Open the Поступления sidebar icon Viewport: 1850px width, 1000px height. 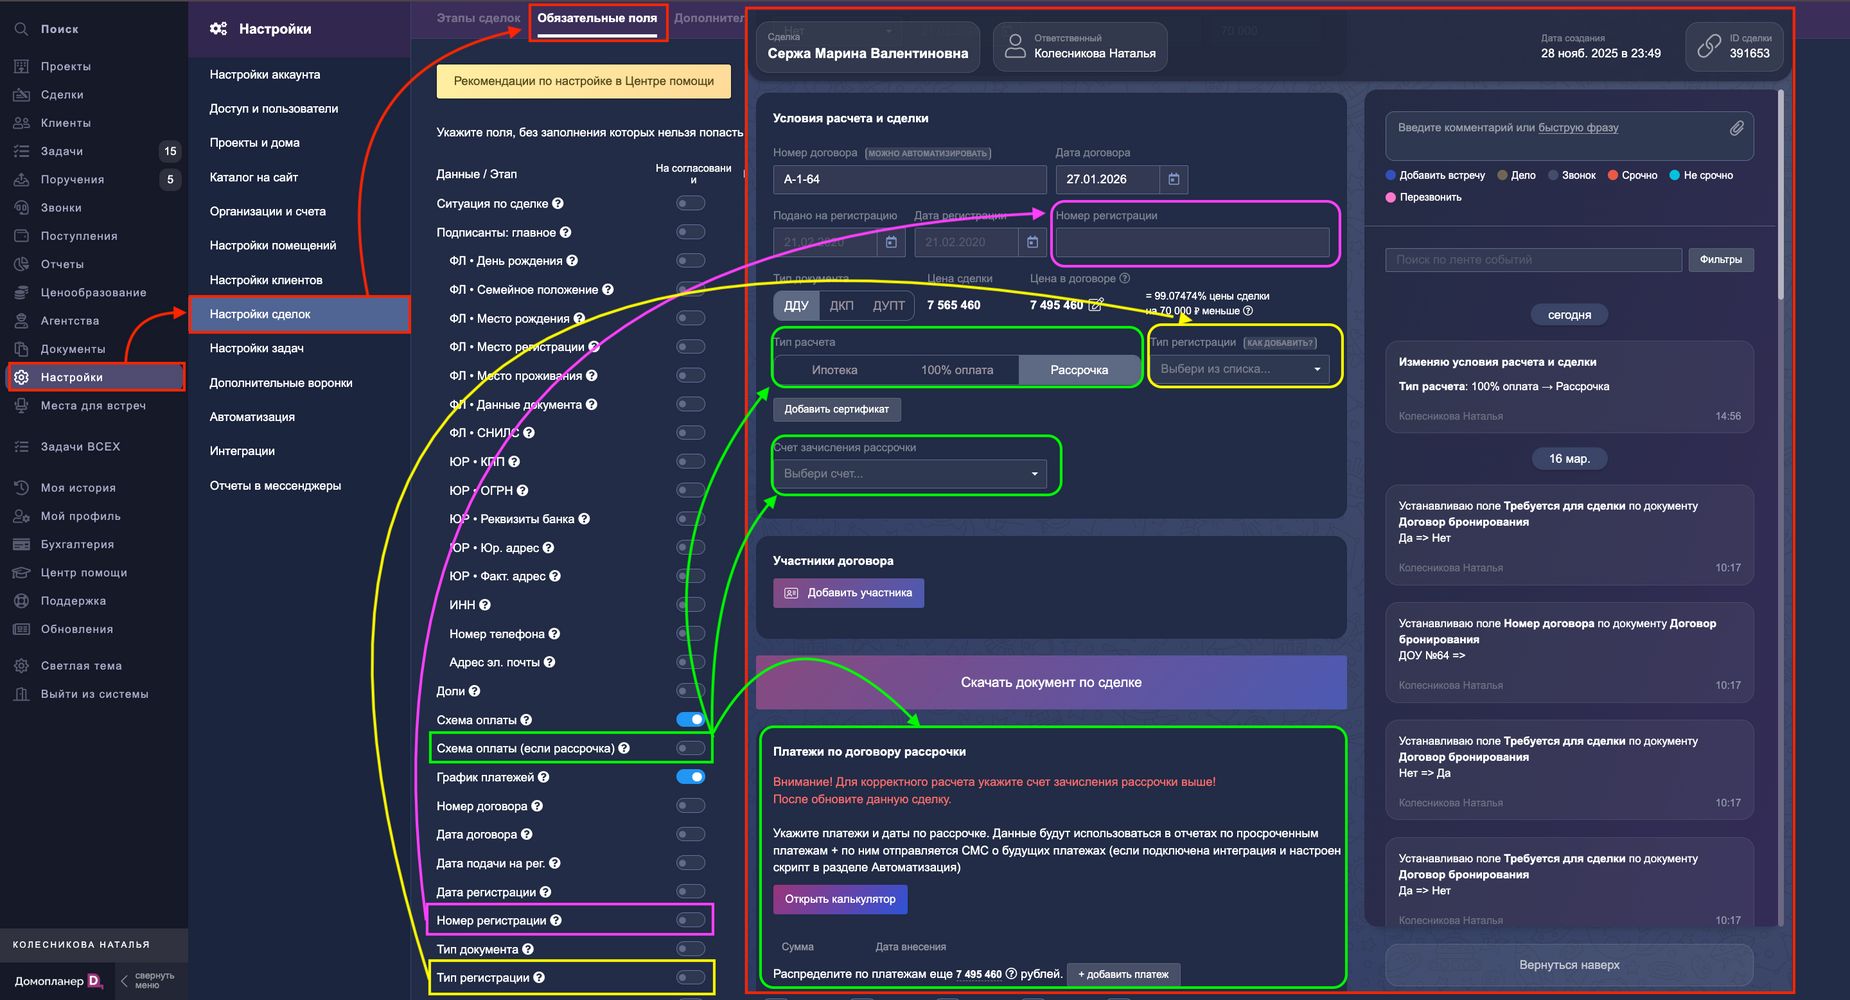click(21, 236)
